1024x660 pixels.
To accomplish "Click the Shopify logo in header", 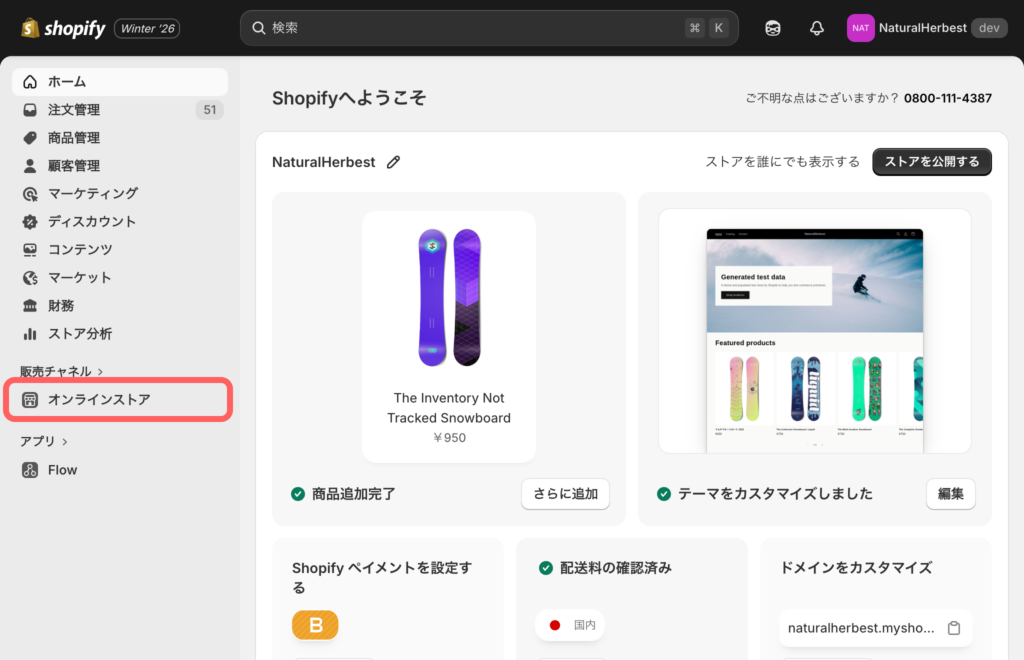I will point(63,28).
